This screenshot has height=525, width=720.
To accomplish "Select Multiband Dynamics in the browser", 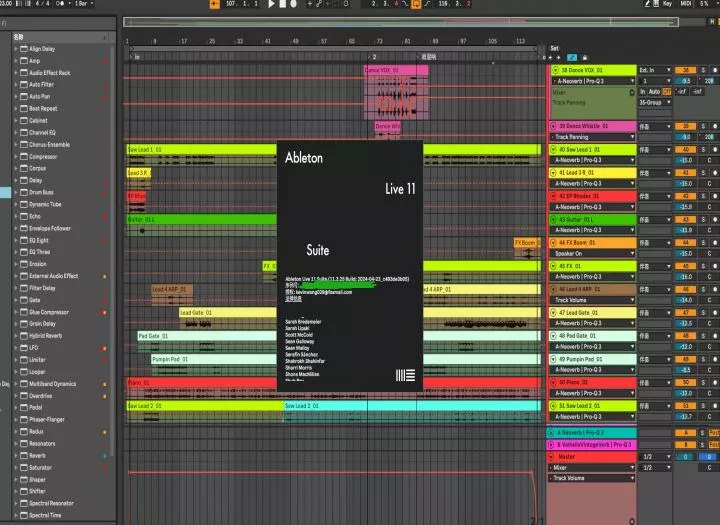I will coord(52,384).
